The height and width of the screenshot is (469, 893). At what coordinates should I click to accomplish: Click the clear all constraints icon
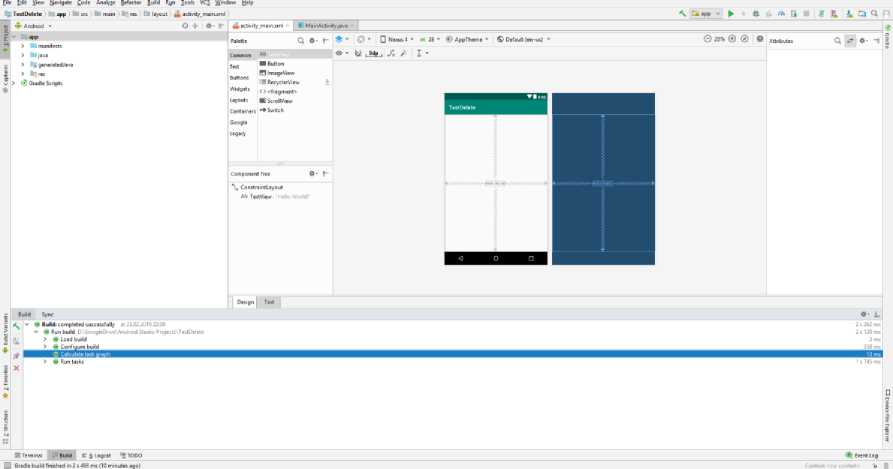pyautogui.click(x=391, y=53)
